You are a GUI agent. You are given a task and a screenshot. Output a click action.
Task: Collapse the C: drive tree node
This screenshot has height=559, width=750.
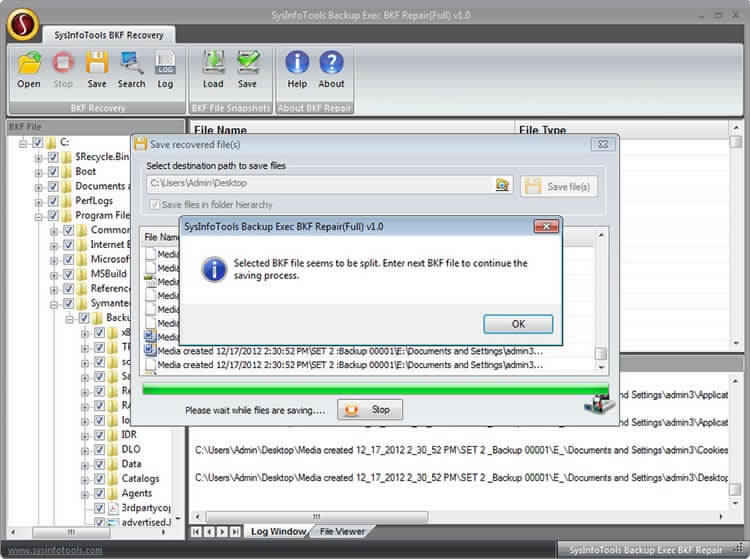click(x=22, y=143)
